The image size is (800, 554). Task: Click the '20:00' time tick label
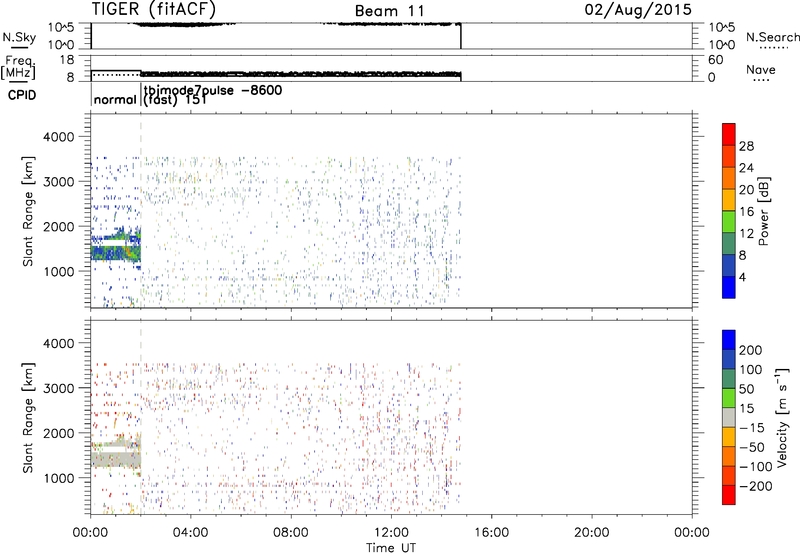click(x=592, y=533)
